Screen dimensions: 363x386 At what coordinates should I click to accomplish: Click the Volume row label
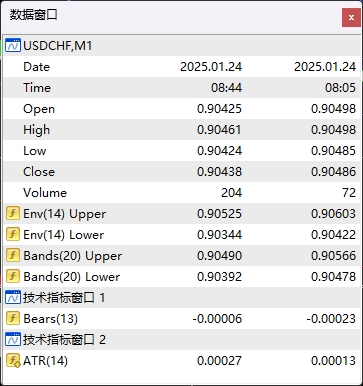45,193
